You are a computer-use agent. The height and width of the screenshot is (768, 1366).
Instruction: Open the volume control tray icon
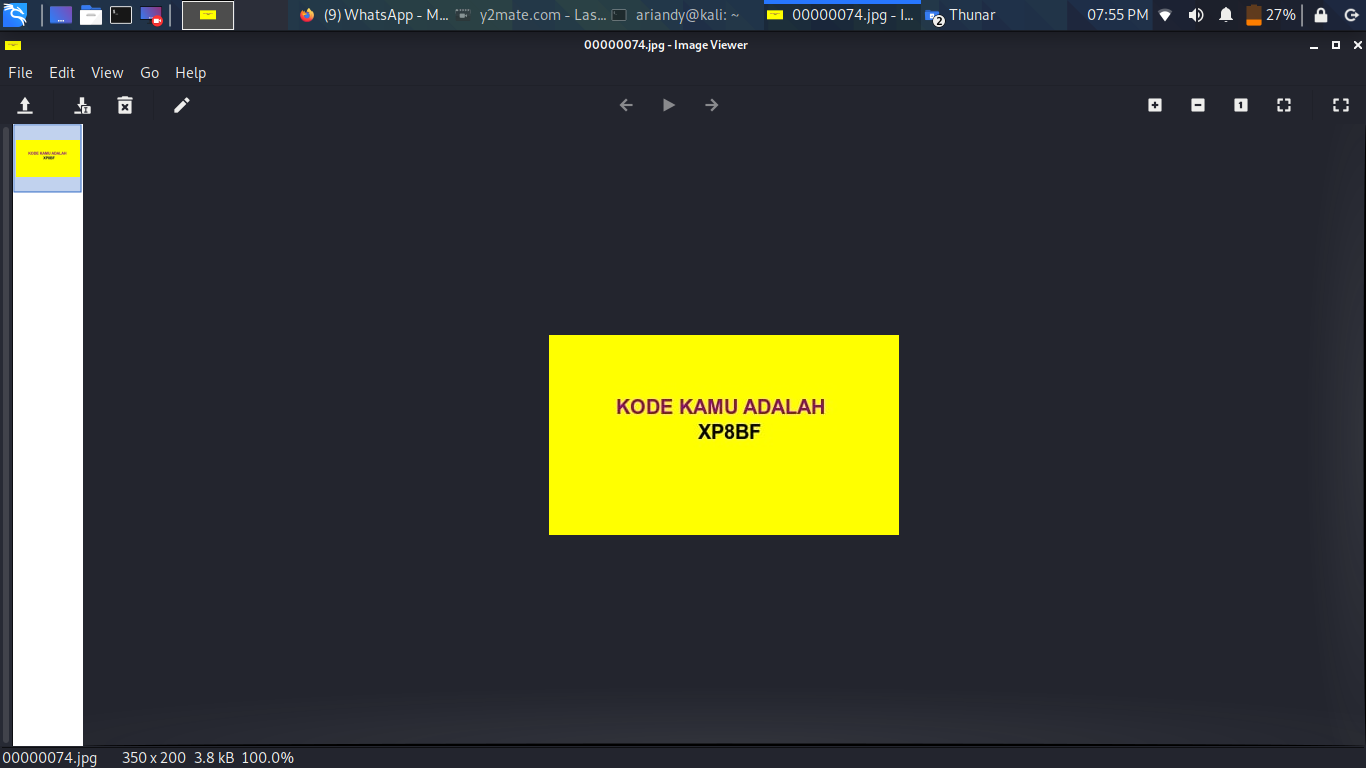pos(1196,15)
